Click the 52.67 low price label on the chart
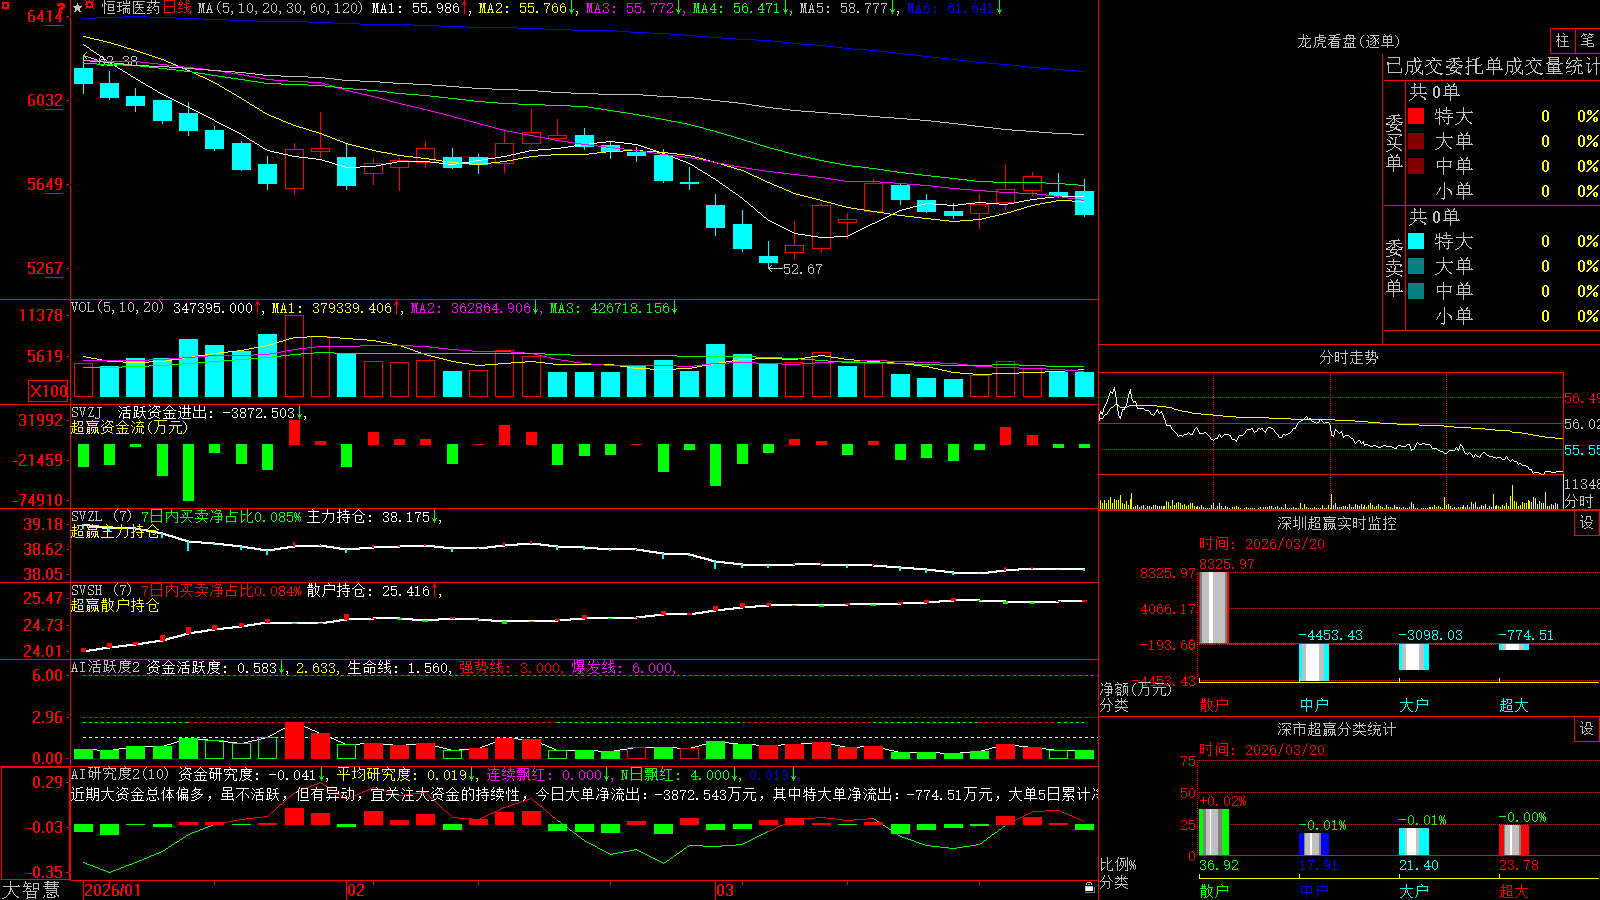This screenshot has width=1600, height=900. [802, 269]
